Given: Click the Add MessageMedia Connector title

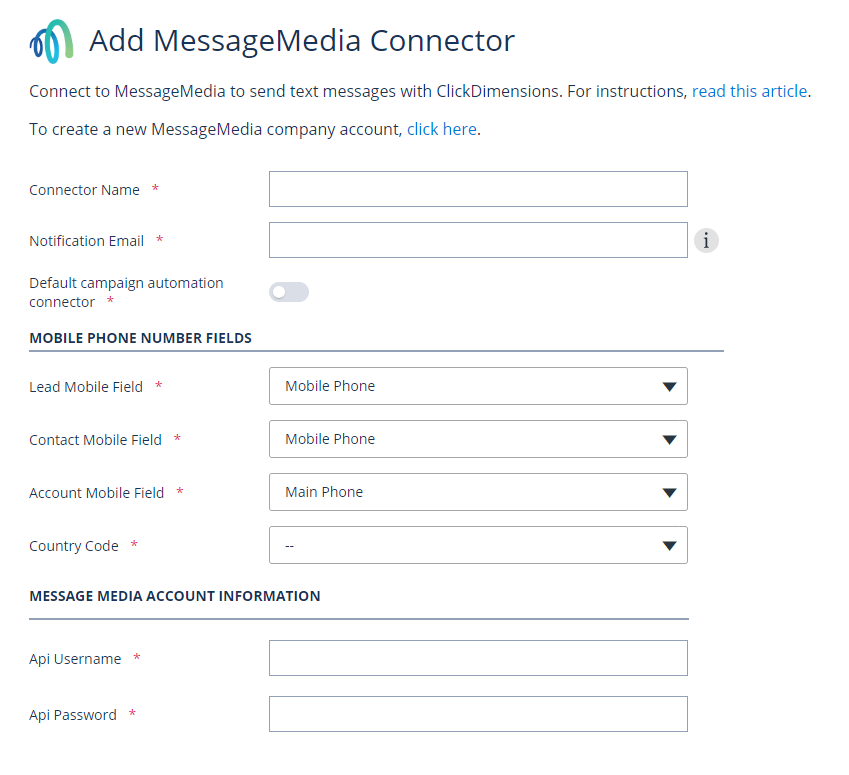Looking at the screenshot, I should (x=301, y=41).
